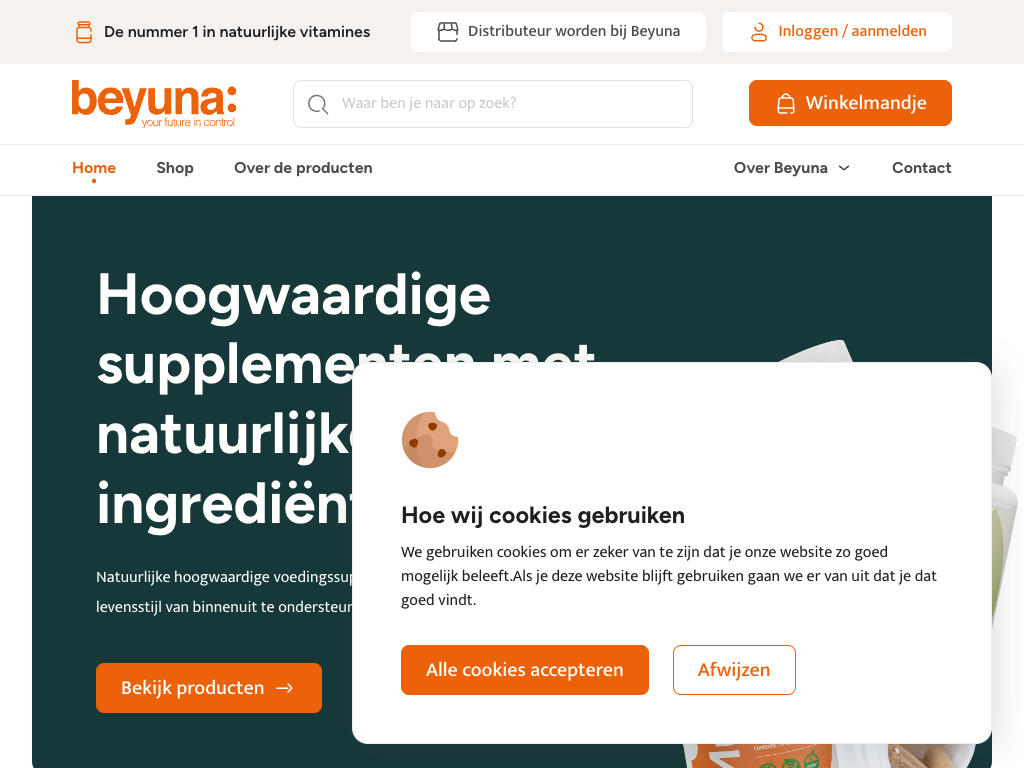The image size is (1024, 768).
Task: Open the Winkelmandje shopping cart
Action: point(850,103)
